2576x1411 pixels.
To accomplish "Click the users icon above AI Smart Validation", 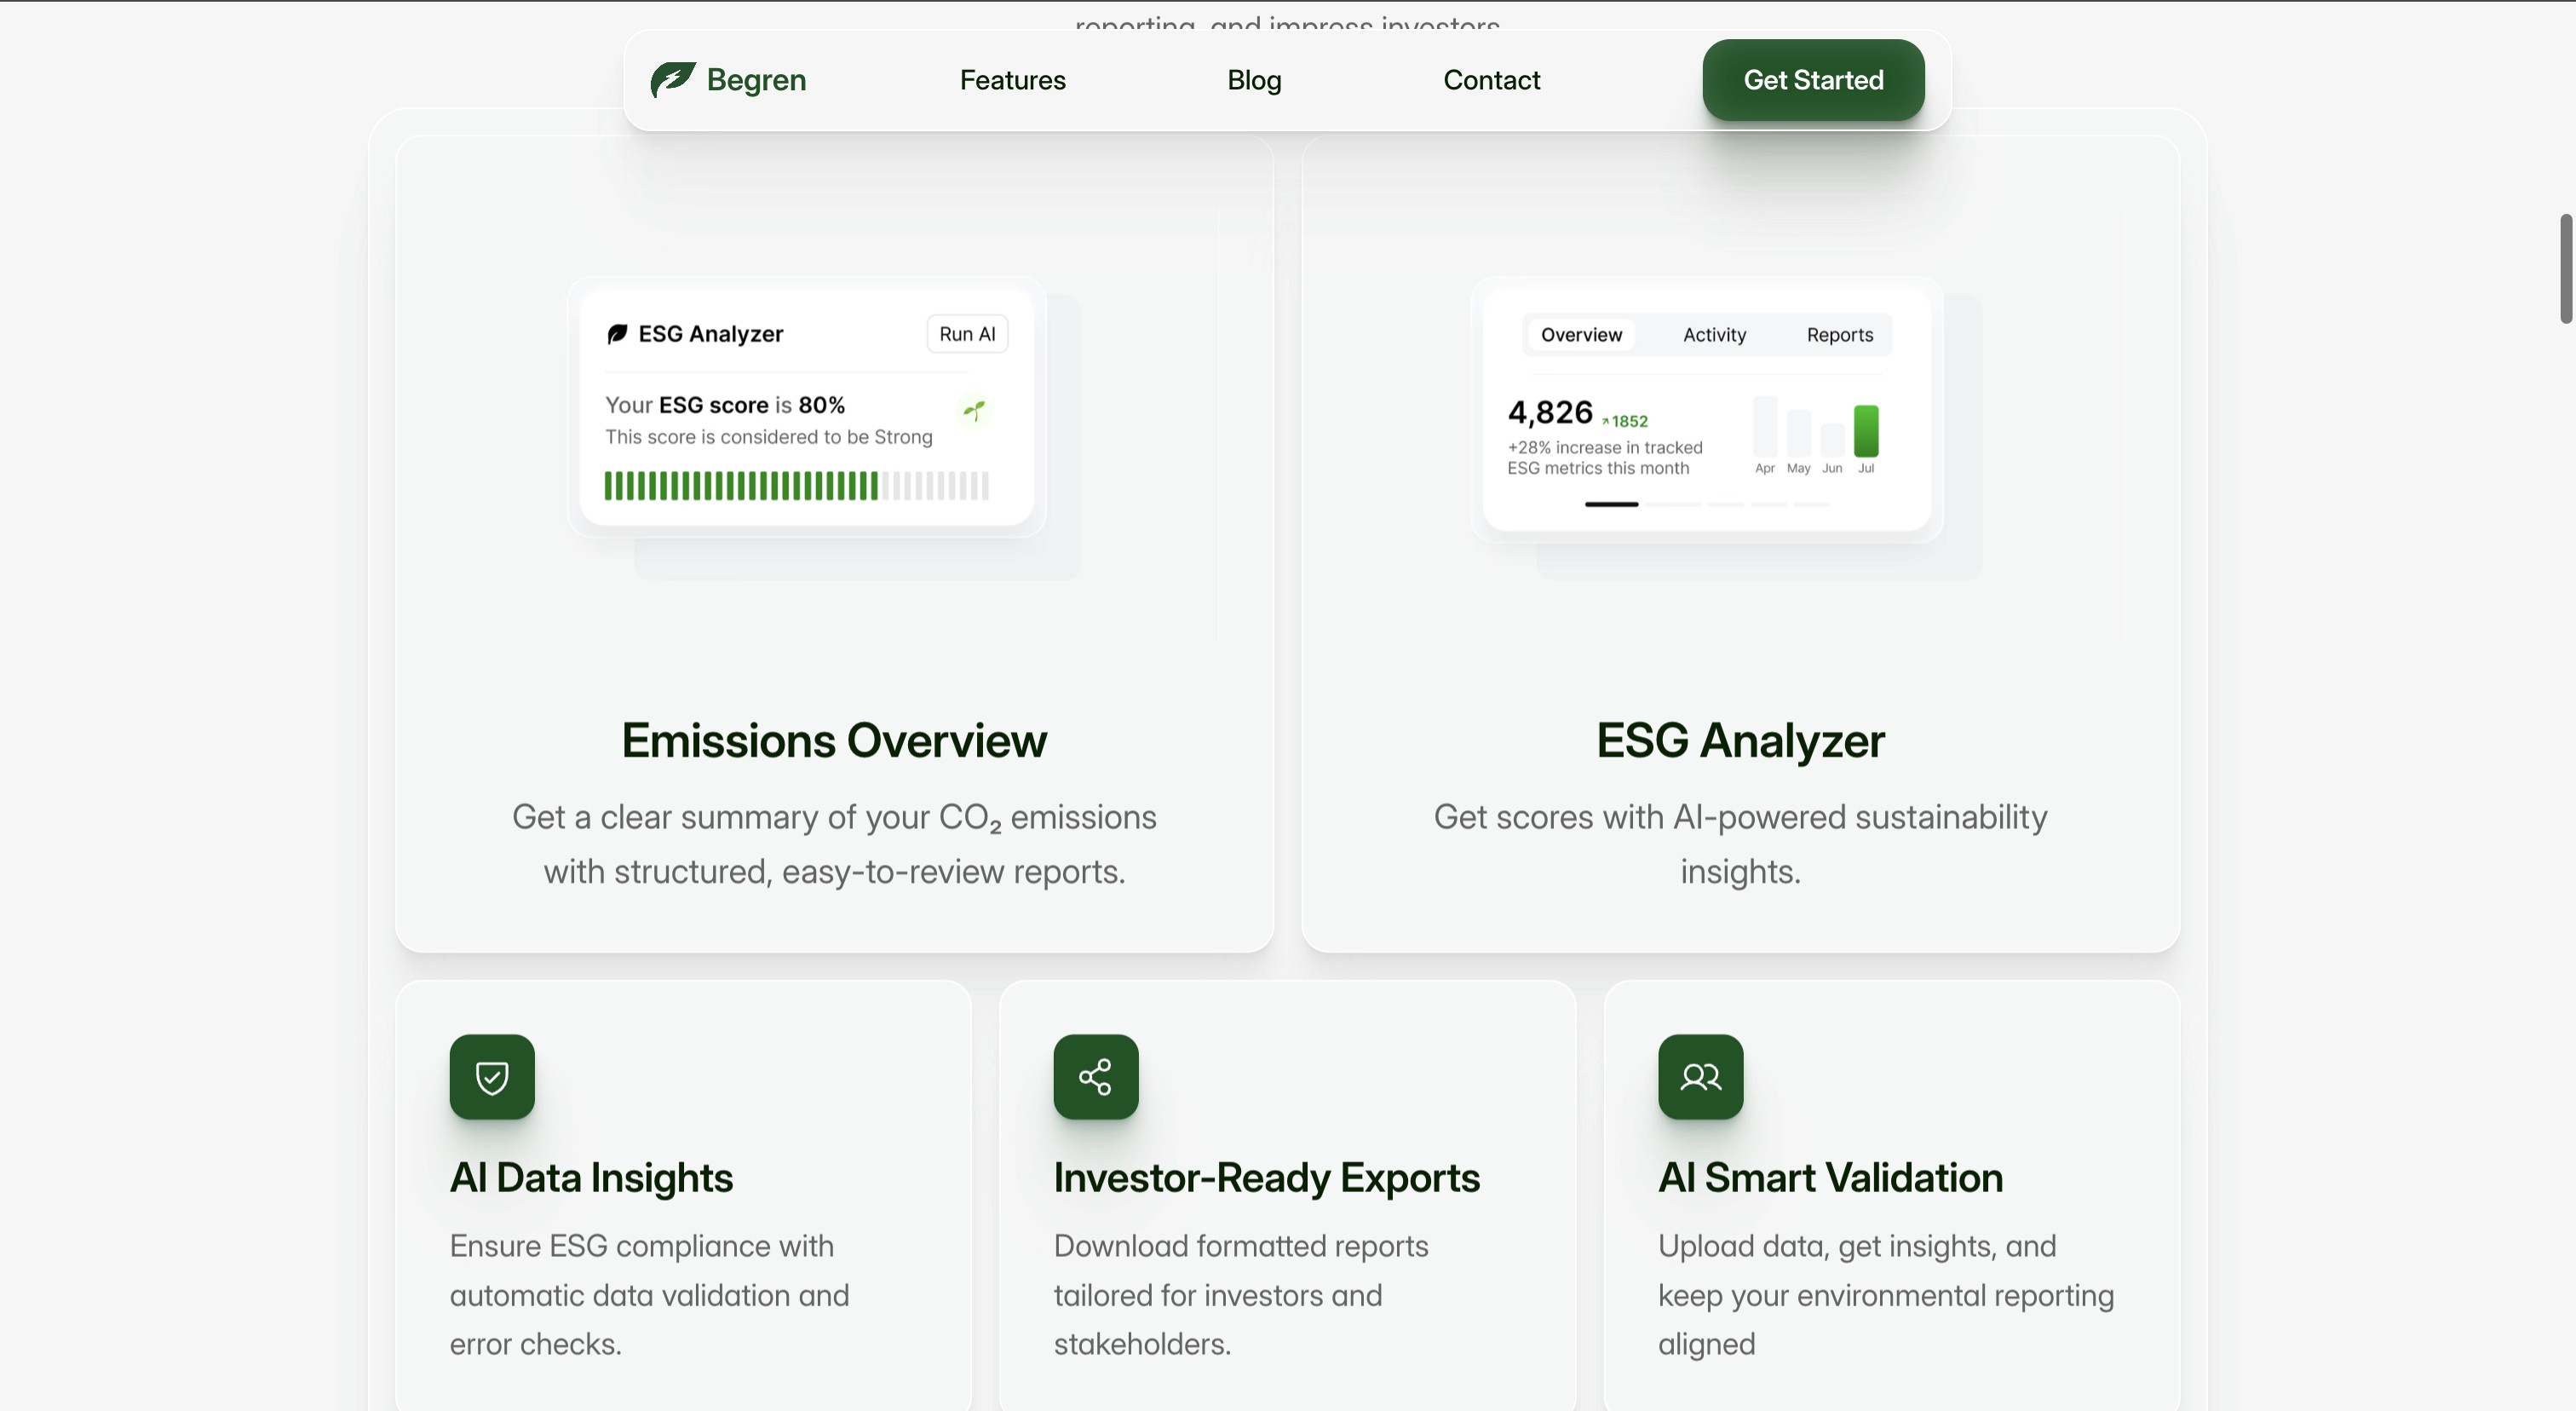I will click(1700, 1077).
